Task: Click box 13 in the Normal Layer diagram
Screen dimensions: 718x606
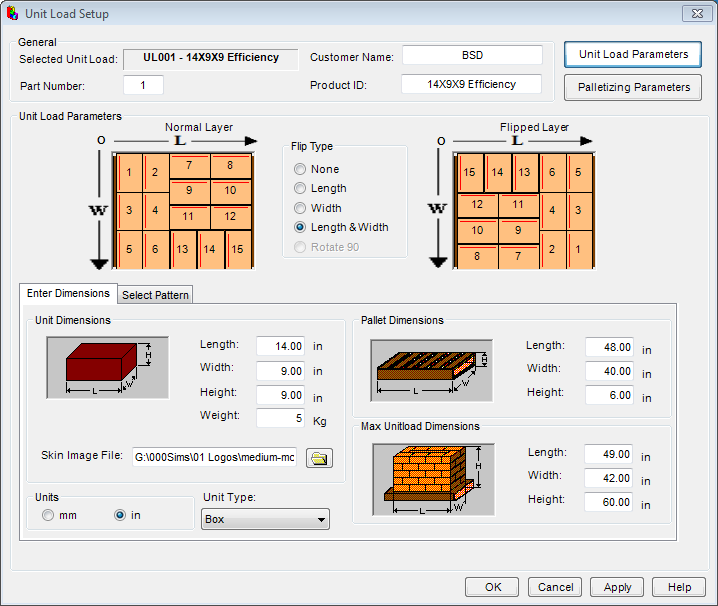Action: point(183,249)
